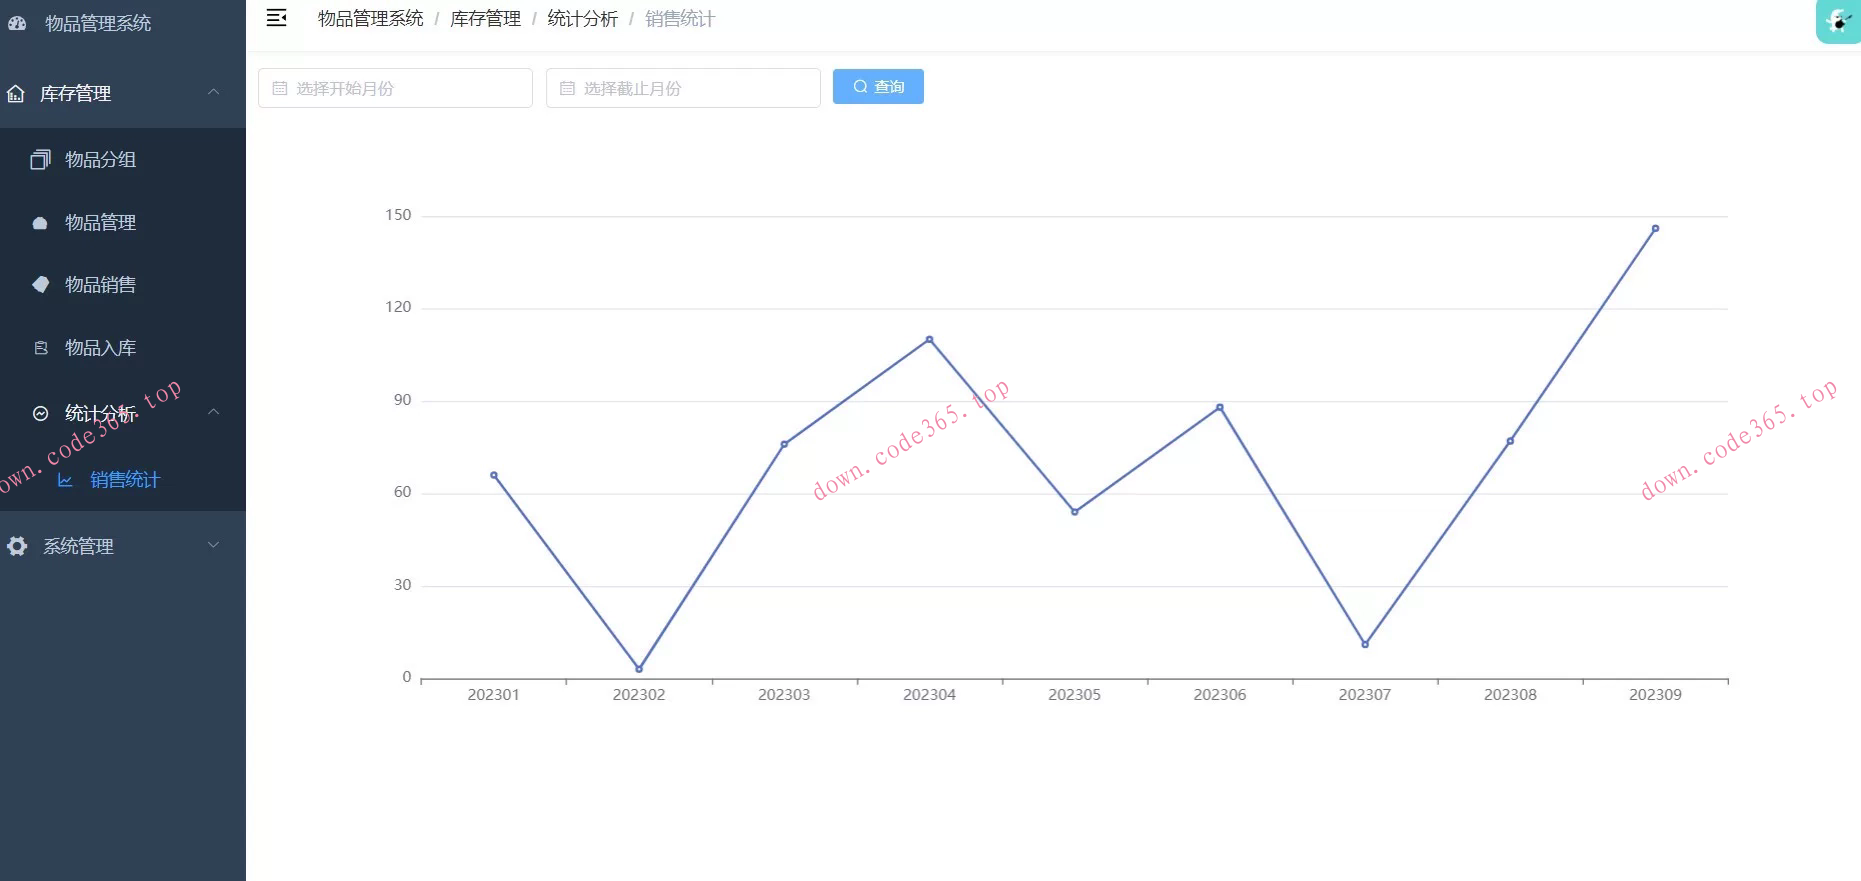Click the 202306 data point on chart
This screenshot has width=1861, height=881.
click(x=1220, y=407)
